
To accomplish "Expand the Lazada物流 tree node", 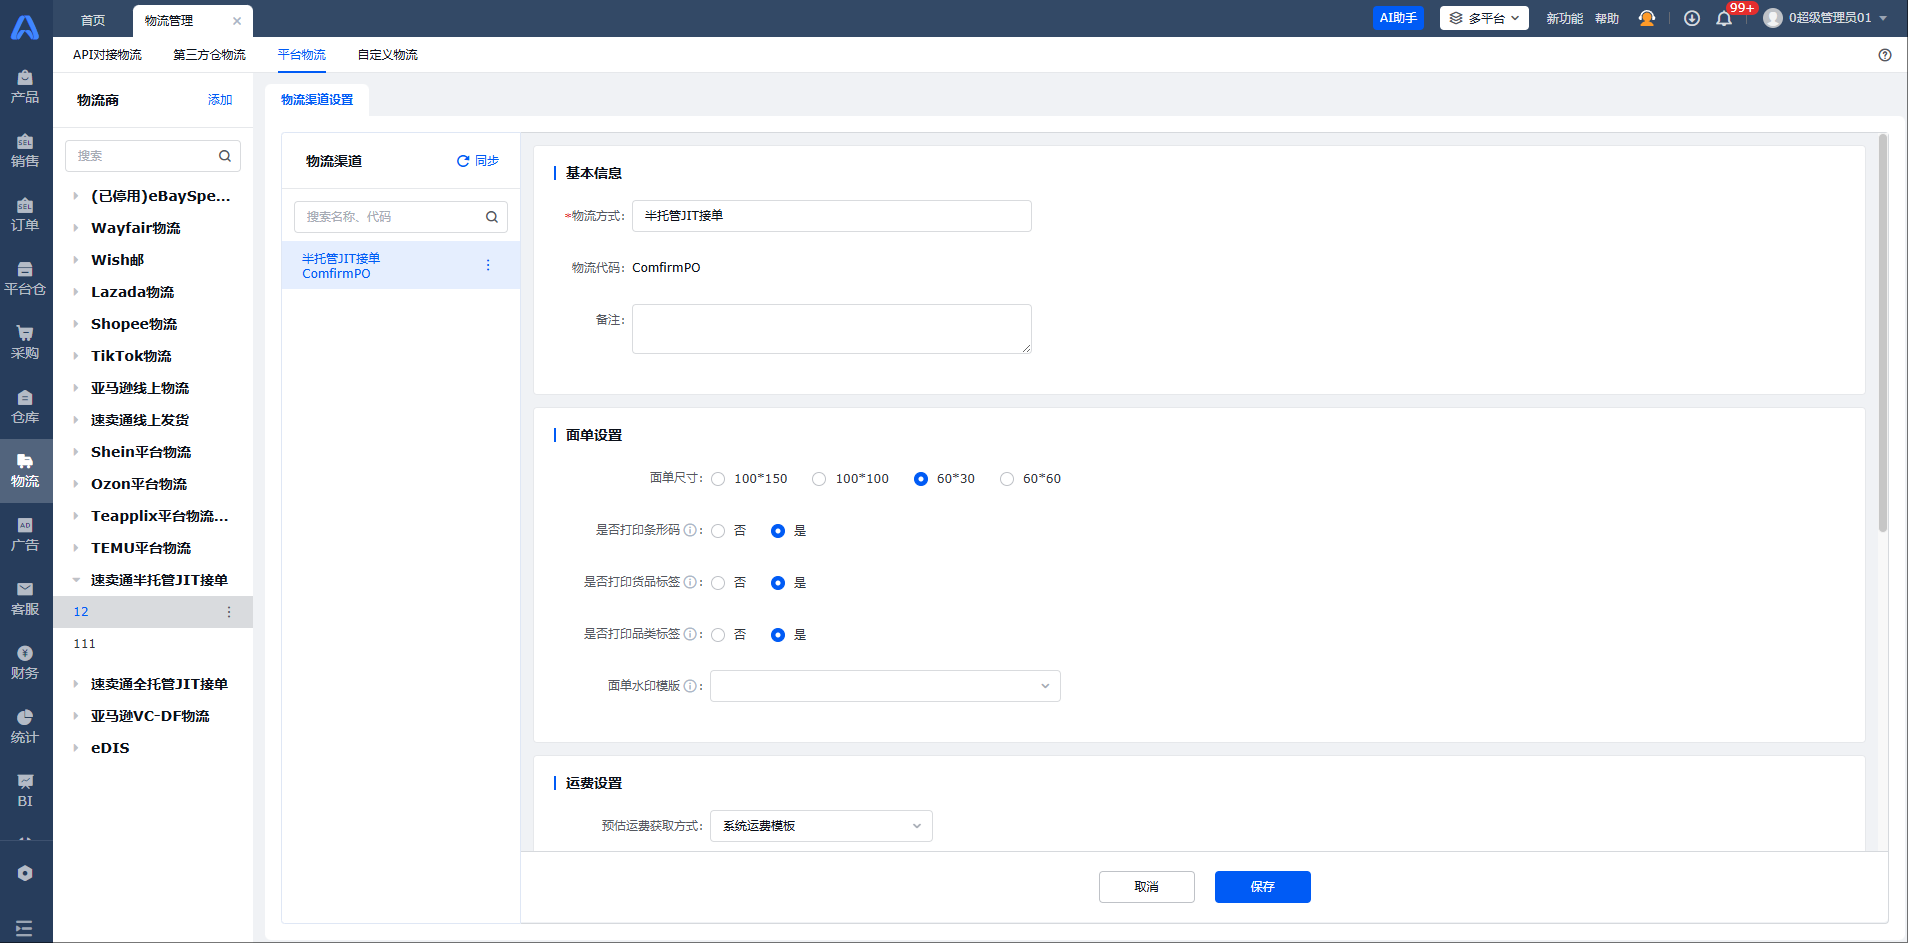I will pyautogui.click(x=75, y=292).
